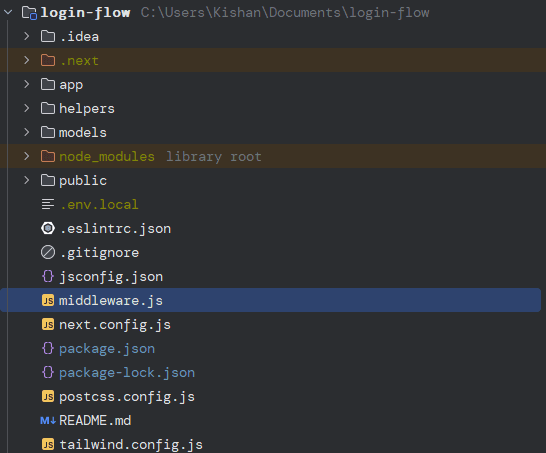Click the helpers folder icon
Screen dimensions: 546x453
pyautogui.click(x=48, y=108)
